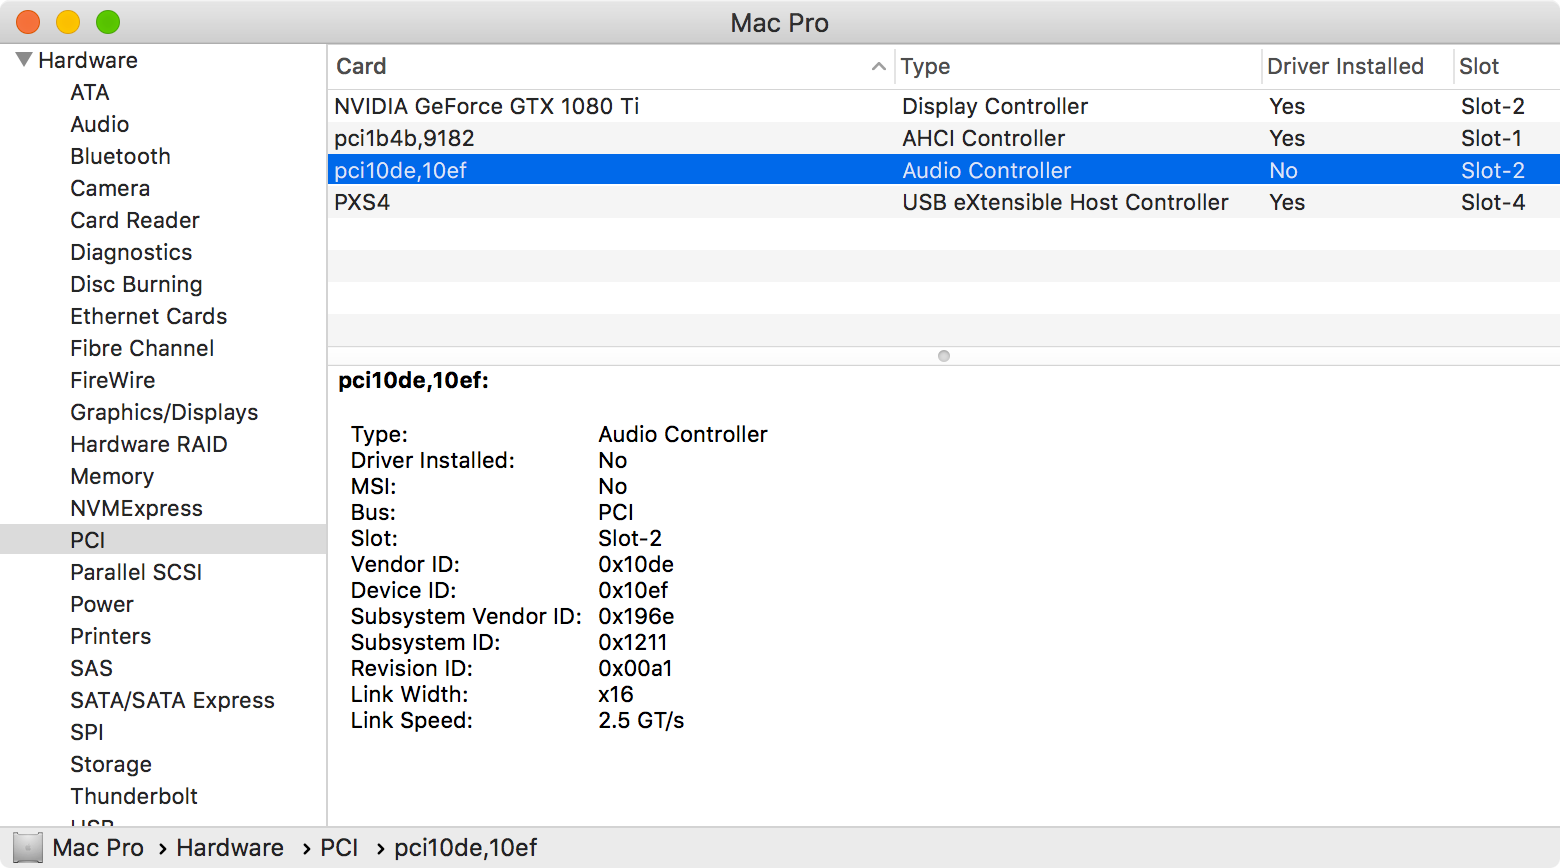
Task: Select Ethernet Cards in the sidebar
Action: click(x=149, y=316)
